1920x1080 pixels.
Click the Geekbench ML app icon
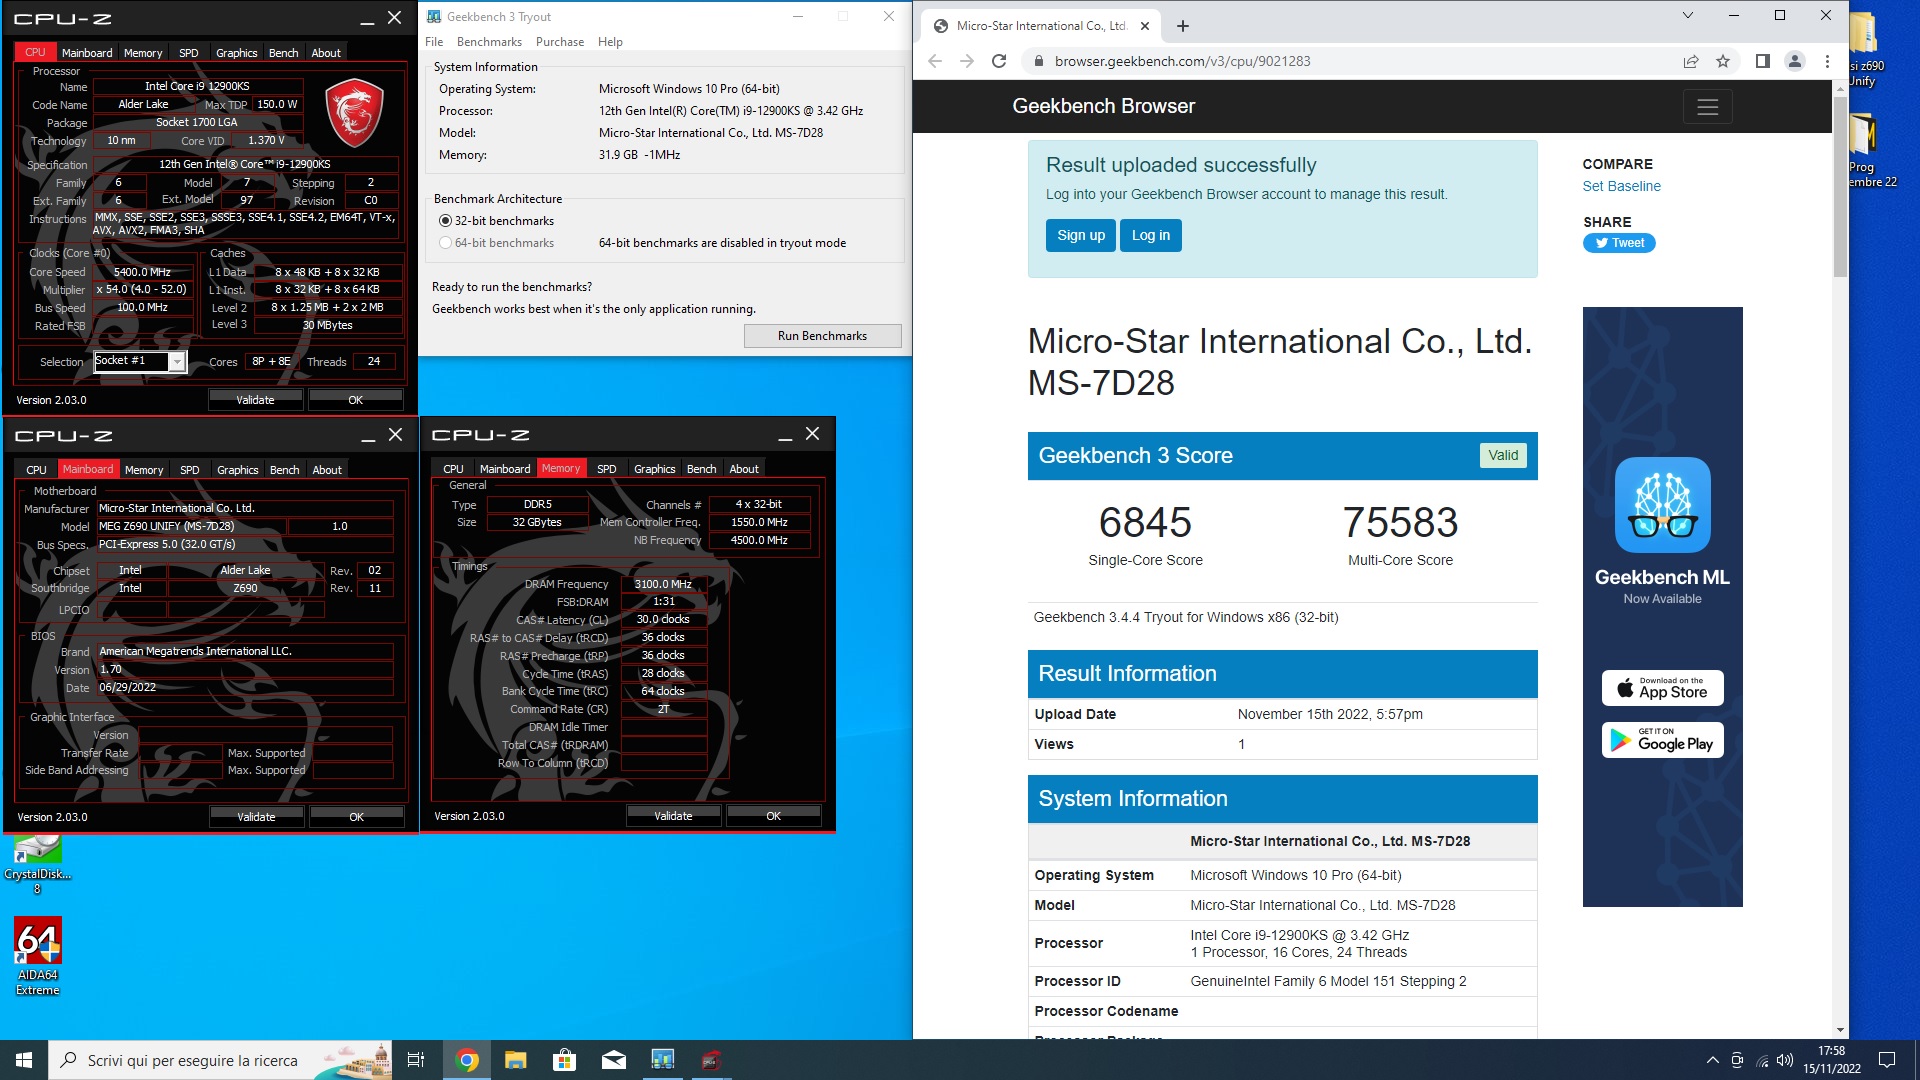(1662, 505)
